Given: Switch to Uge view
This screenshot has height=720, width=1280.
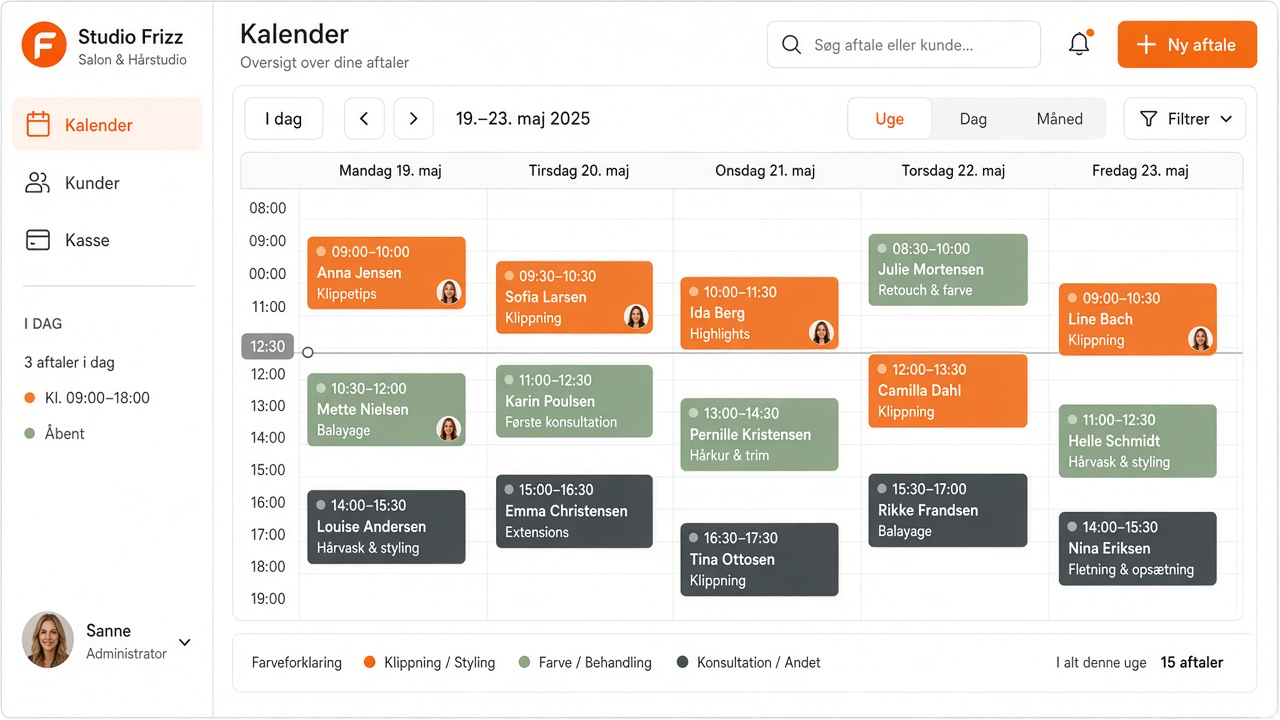Looking at the screenshot, I should (889, 119).
